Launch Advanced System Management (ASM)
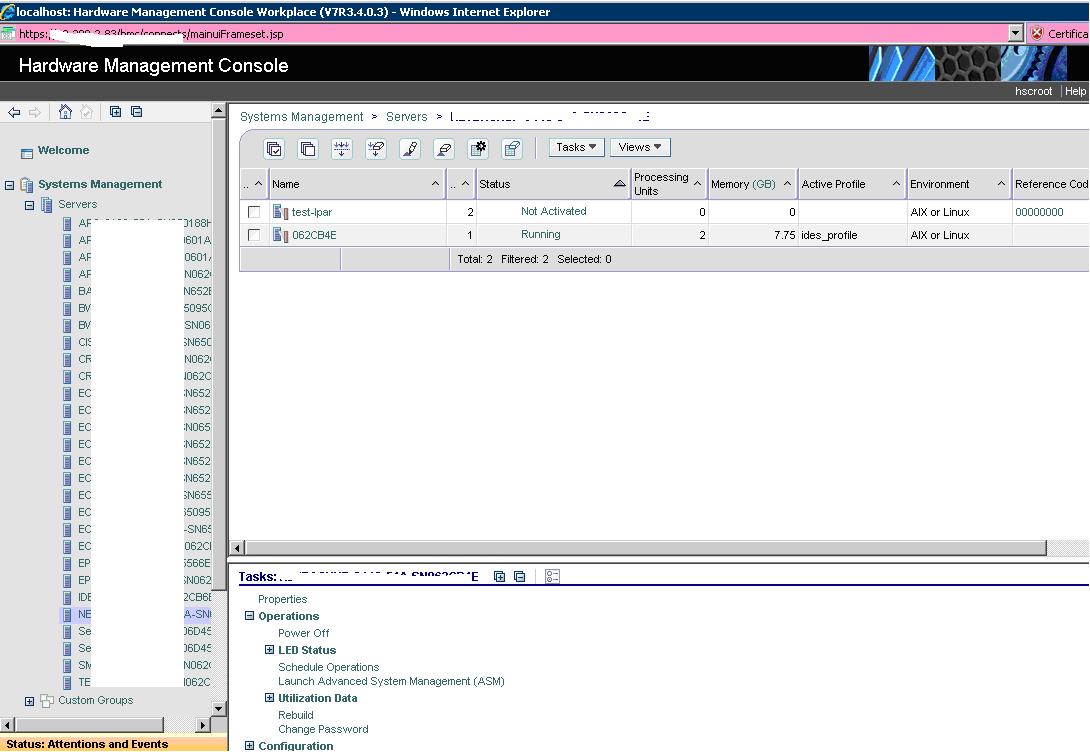 pyautogui.click(x=390, y=681)
